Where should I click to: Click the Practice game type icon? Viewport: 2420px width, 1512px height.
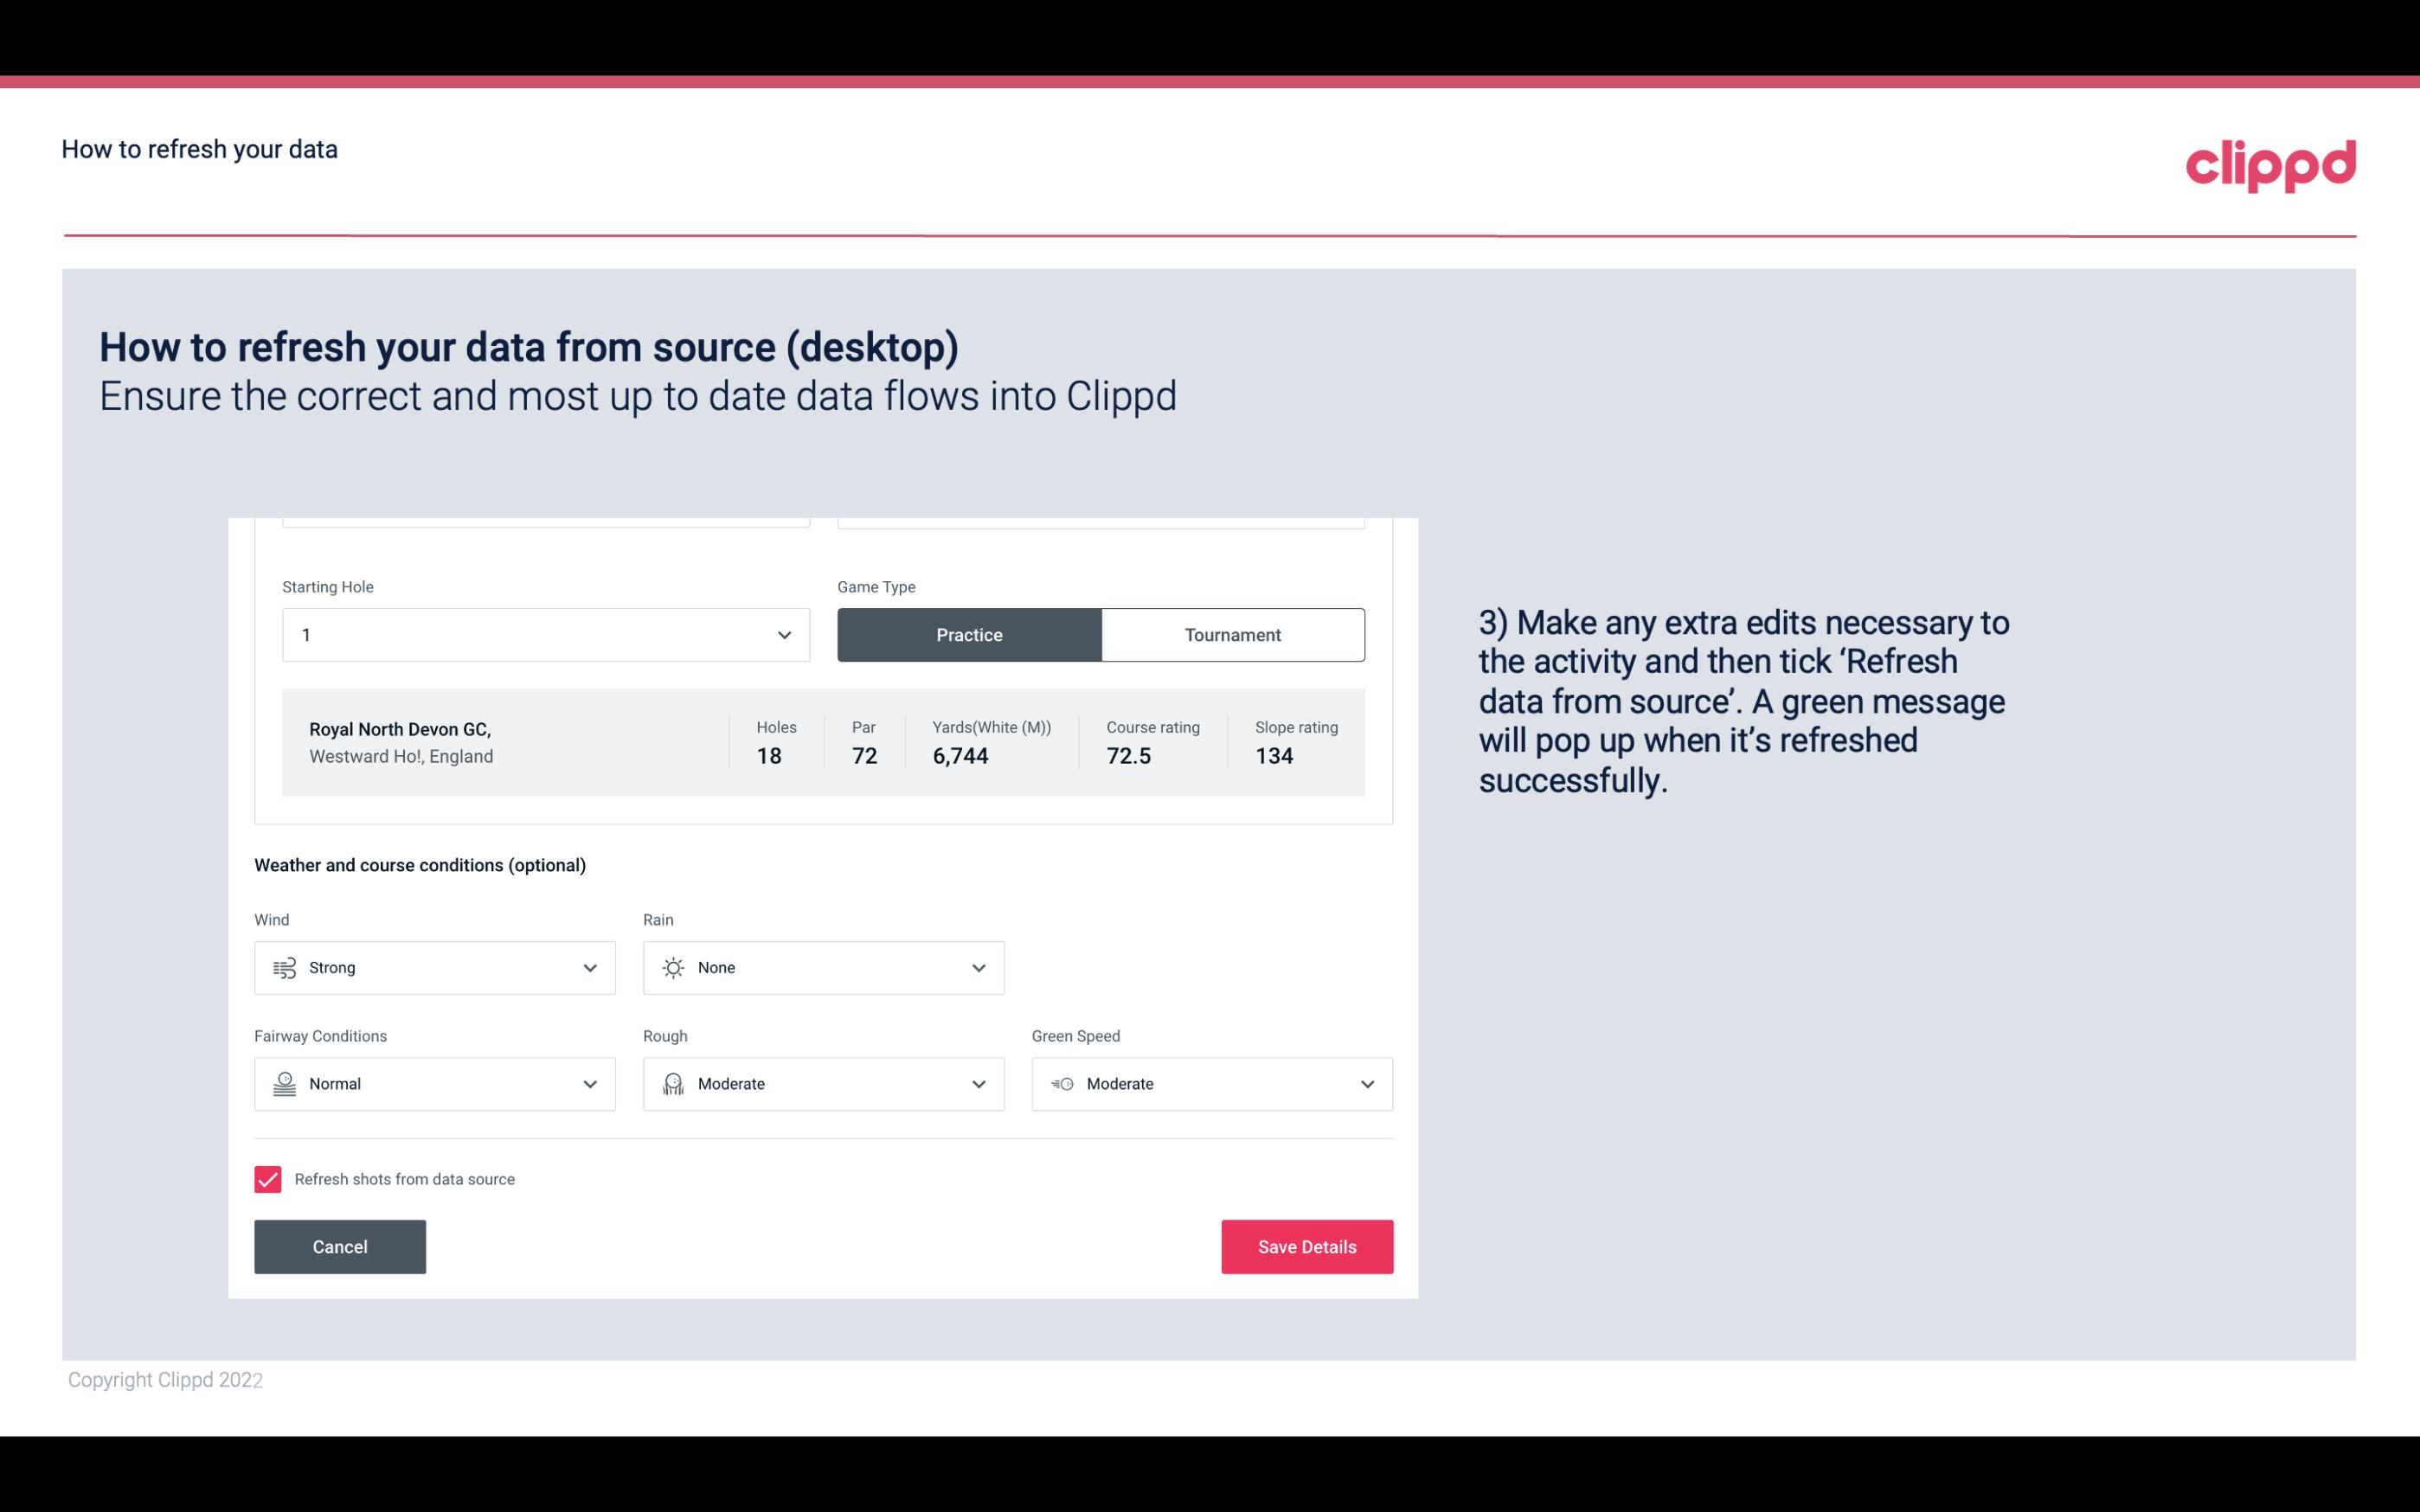coord(969,634)
